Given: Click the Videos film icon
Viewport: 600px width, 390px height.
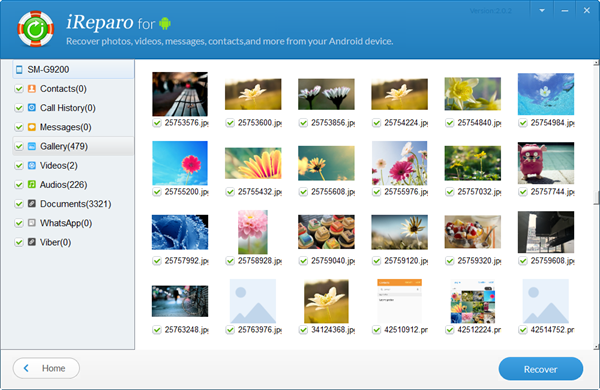Looking at the screenshot, I should (32, 165).
